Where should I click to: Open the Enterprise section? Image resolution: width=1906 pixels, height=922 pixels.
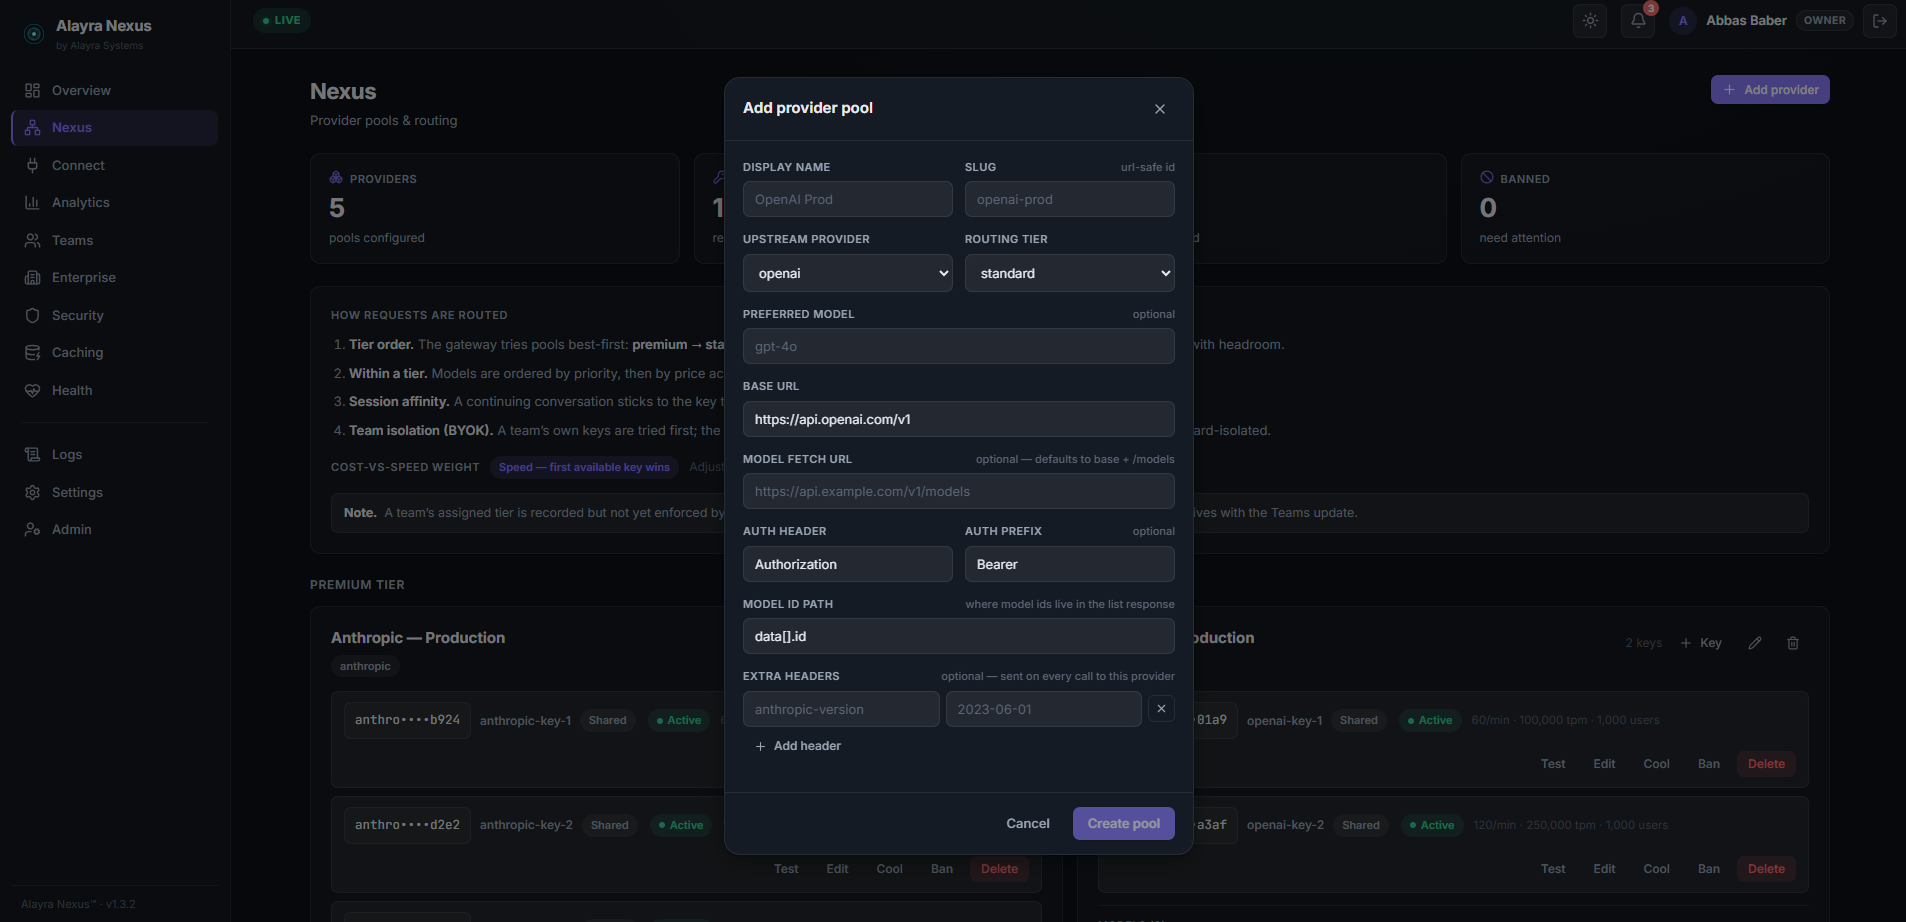click(x=114, y=278)
